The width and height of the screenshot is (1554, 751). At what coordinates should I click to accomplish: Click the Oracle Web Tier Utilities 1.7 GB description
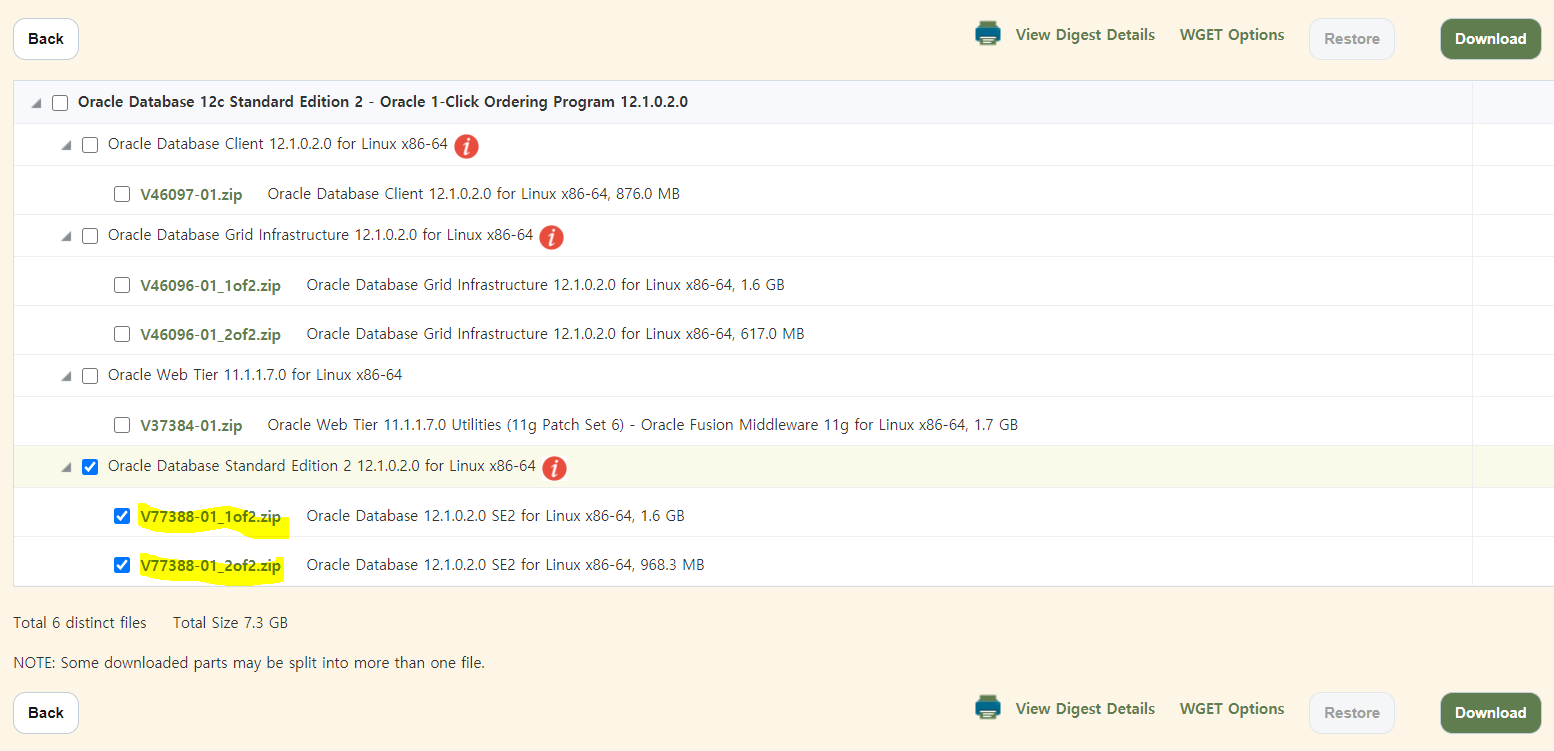(642, 425)
